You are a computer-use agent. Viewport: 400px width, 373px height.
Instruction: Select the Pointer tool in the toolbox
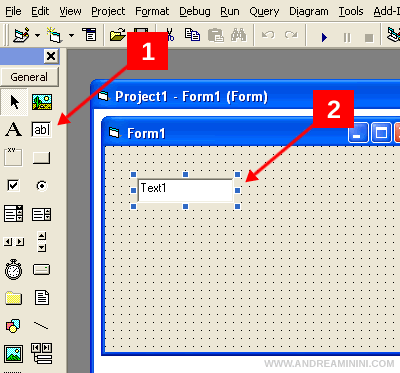[x=14, y=102]
